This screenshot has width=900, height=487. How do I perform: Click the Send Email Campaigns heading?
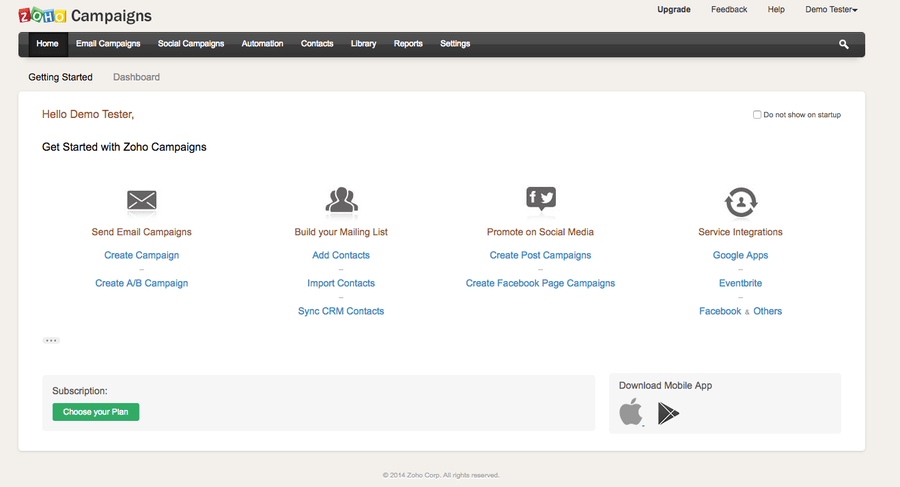(x=142, y=232)
